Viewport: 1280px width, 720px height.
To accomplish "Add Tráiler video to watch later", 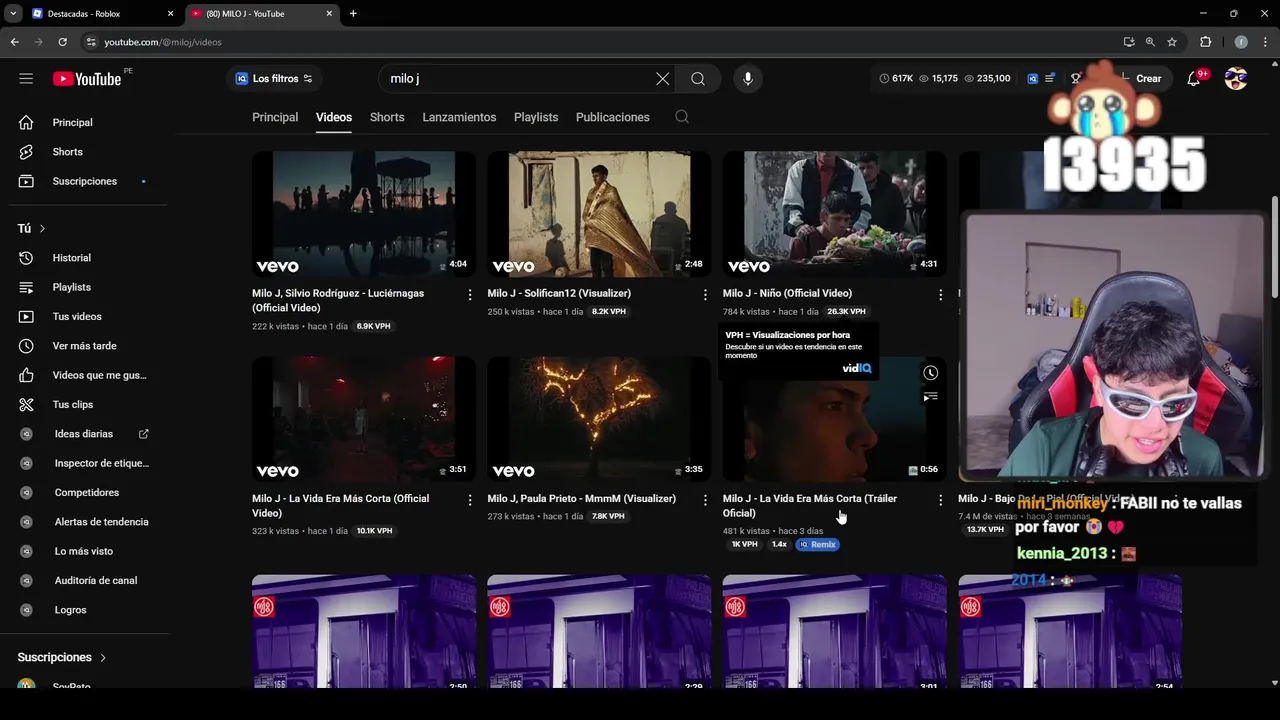I will [x=930, y=373].
